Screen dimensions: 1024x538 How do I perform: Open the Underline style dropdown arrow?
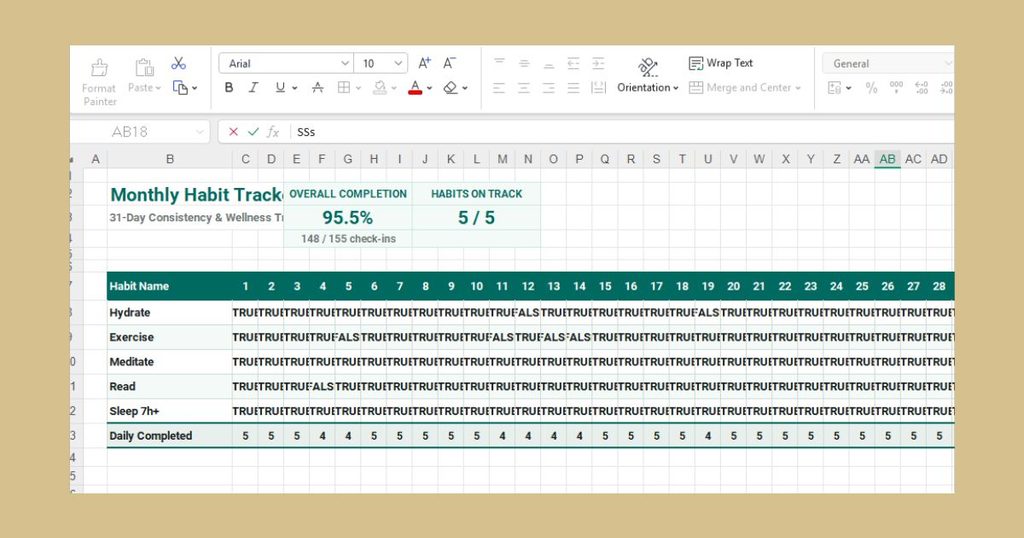click(x=295, y=88)
